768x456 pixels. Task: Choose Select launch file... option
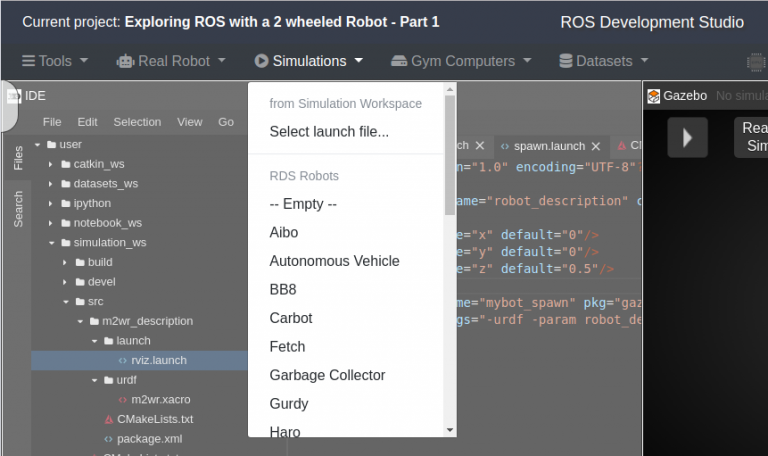click(329, 132)
